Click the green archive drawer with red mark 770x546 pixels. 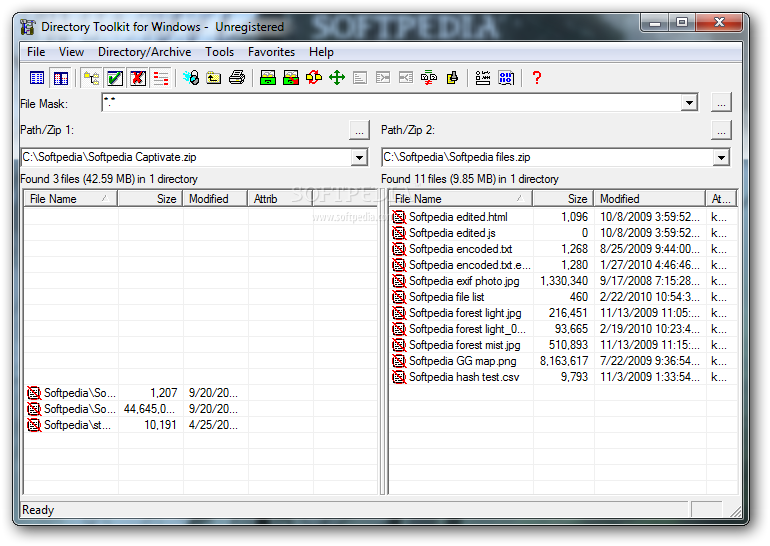click(x=291, y=78)
